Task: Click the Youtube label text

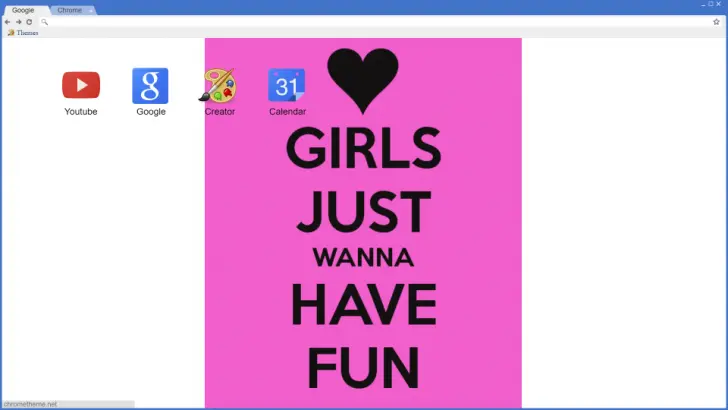Action: (x=81, y=112)
